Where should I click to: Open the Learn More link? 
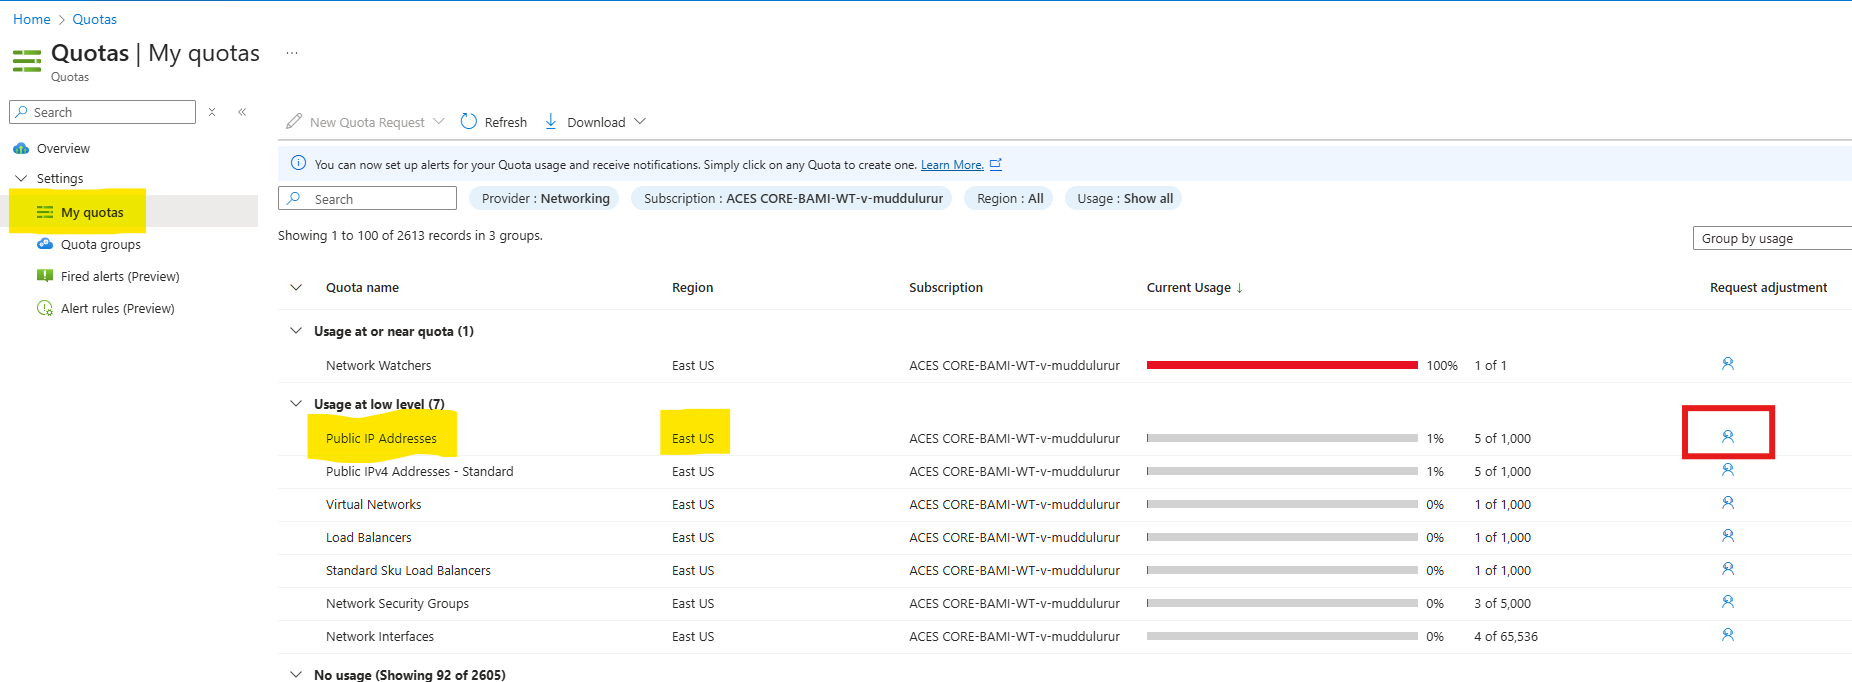952,165
